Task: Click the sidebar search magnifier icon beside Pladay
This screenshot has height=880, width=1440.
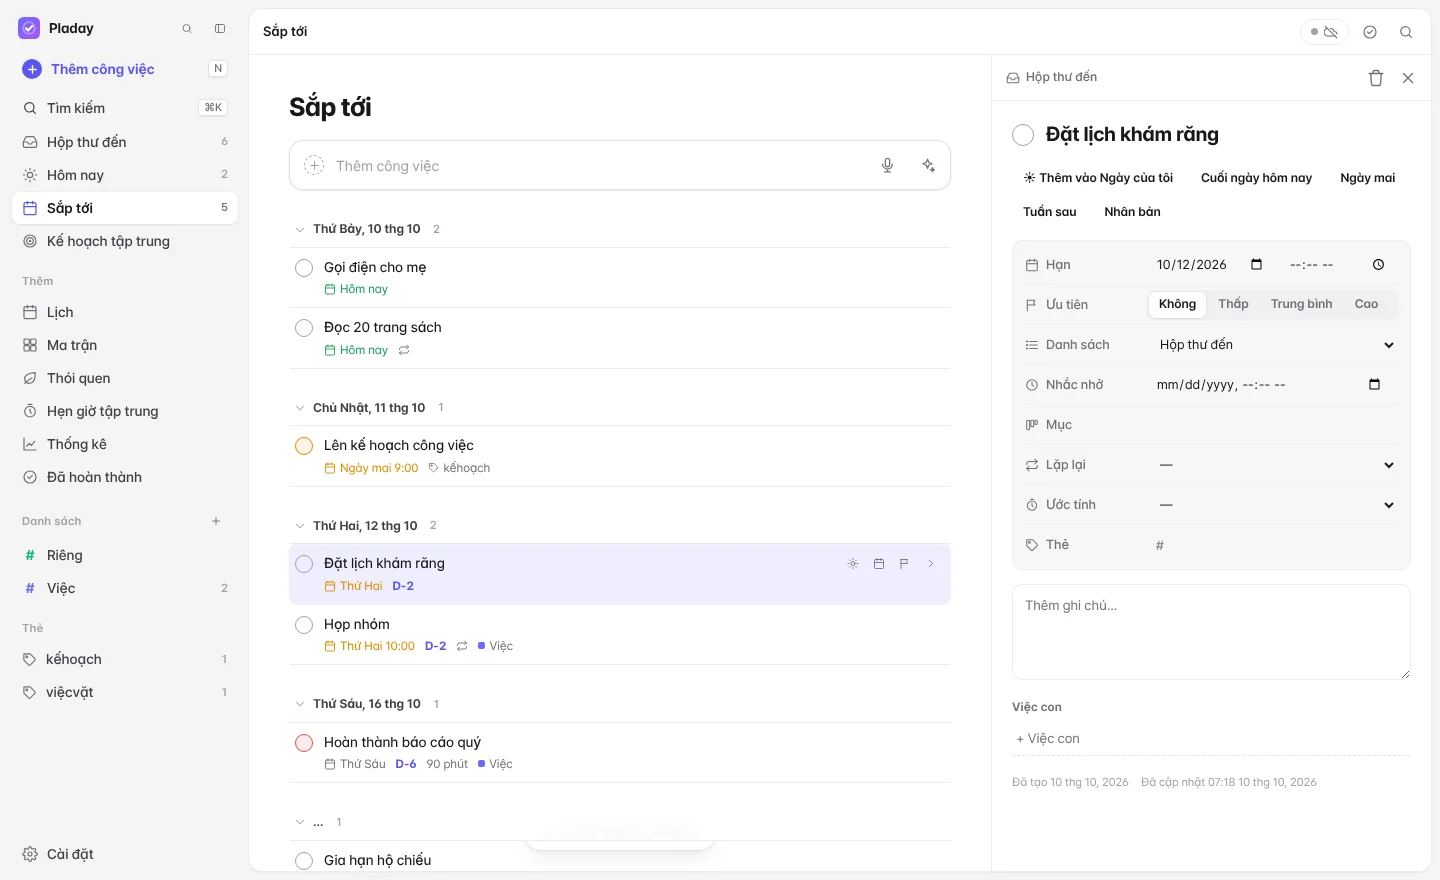Action: pyautogui.click(x=187, y=29)
